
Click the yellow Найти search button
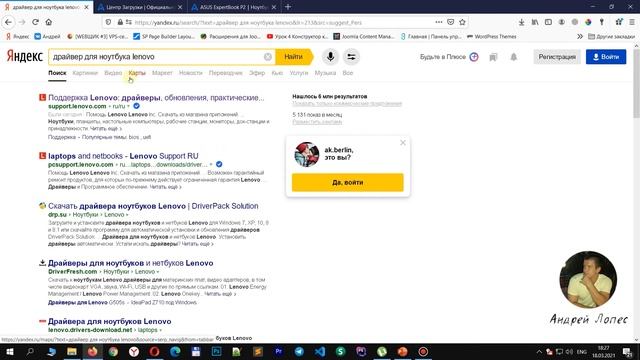(293, 57)
